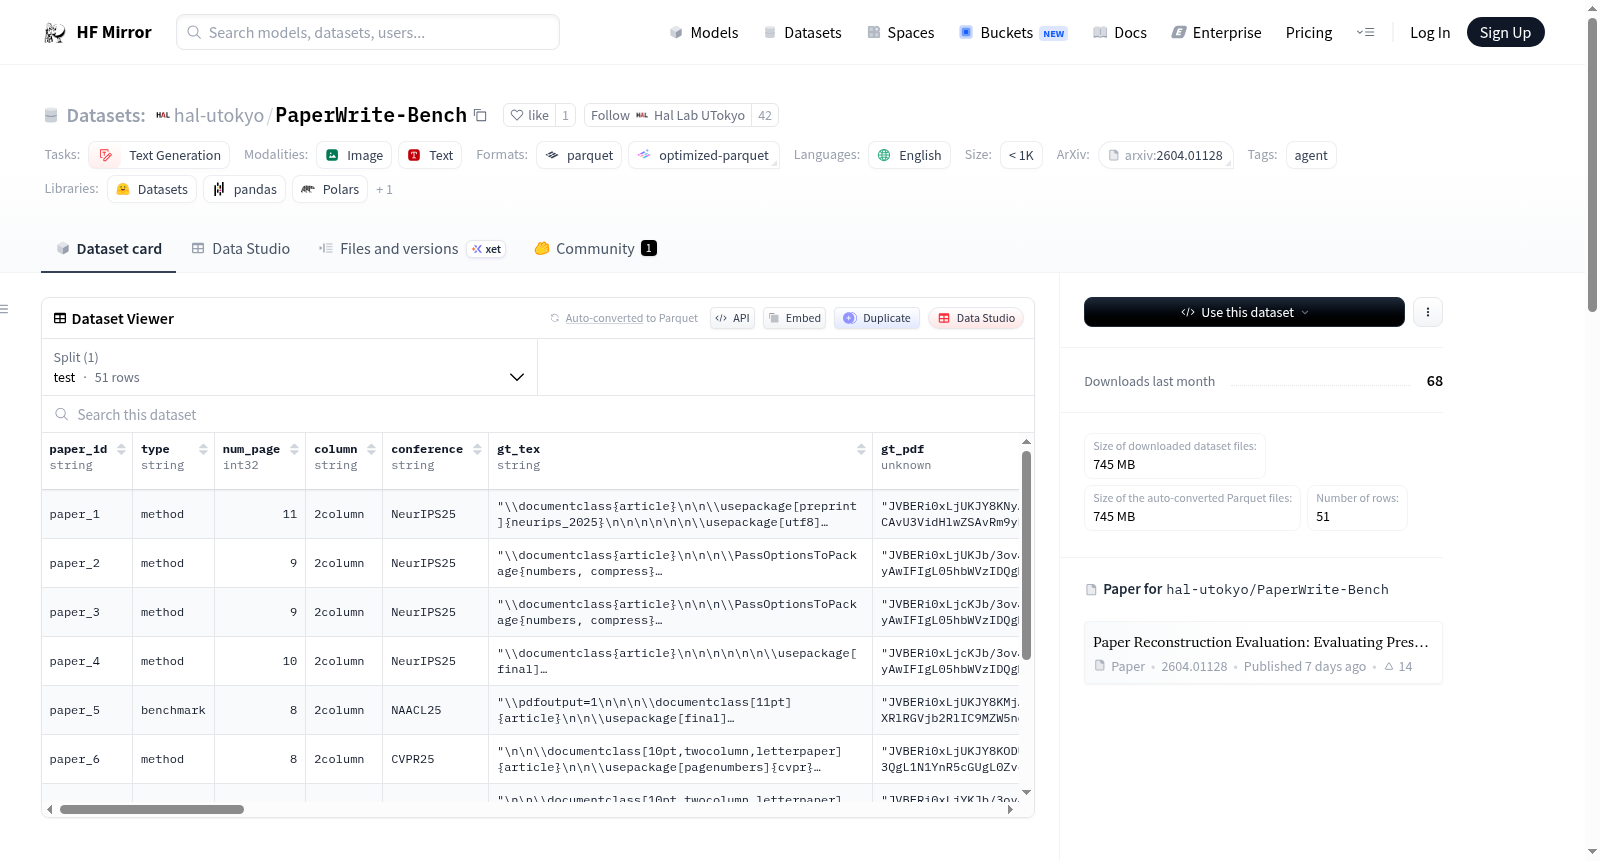Open Data Studio from the viewer header
Viewport: 1600px width, 861px height.
(x=976, y=318)
